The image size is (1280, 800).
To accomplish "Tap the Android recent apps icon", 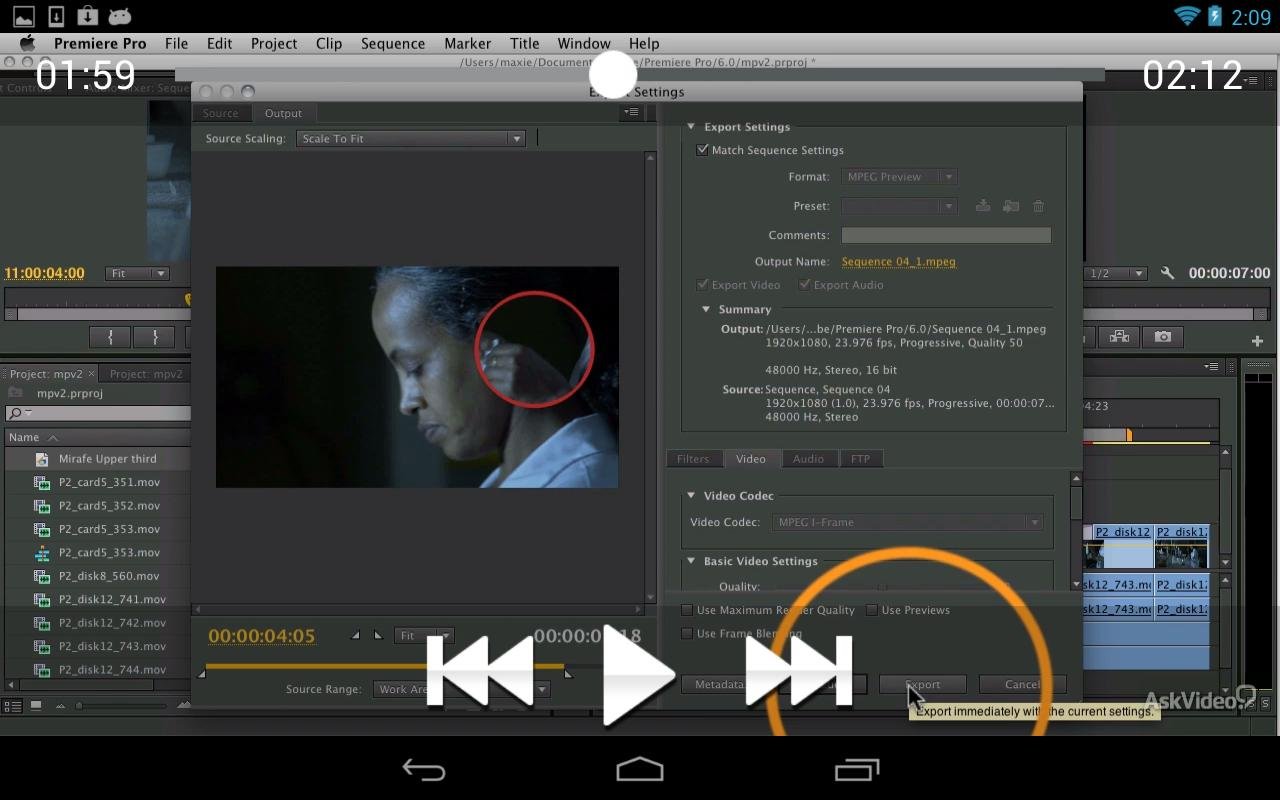I will point(857,769).
